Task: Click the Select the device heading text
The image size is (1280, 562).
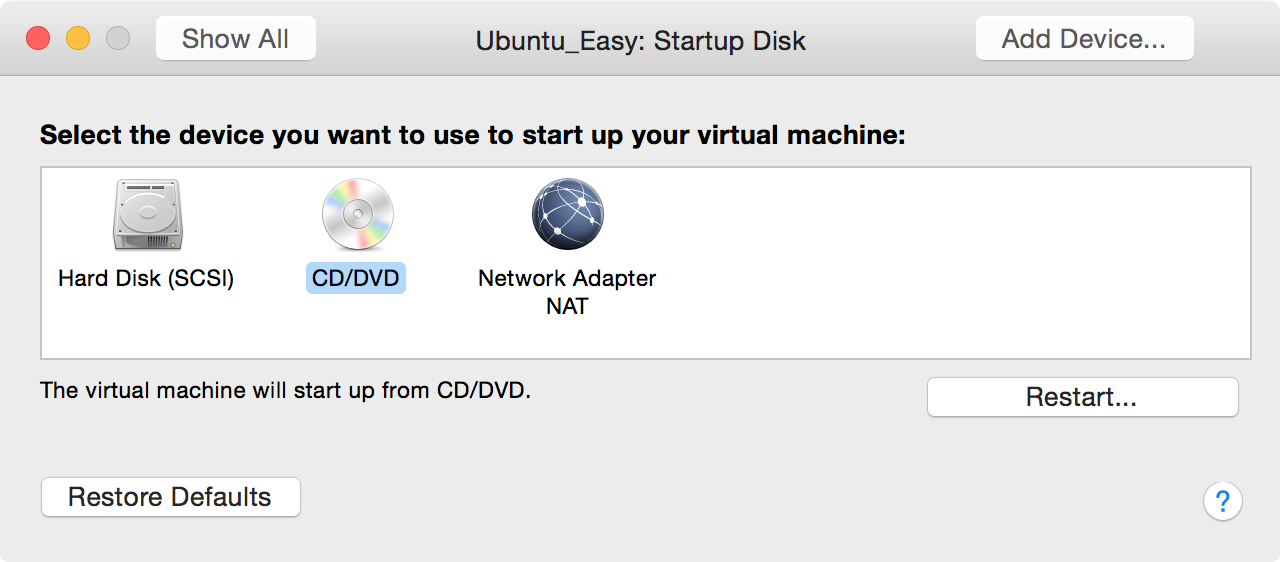Action: [x=472, y=135]
